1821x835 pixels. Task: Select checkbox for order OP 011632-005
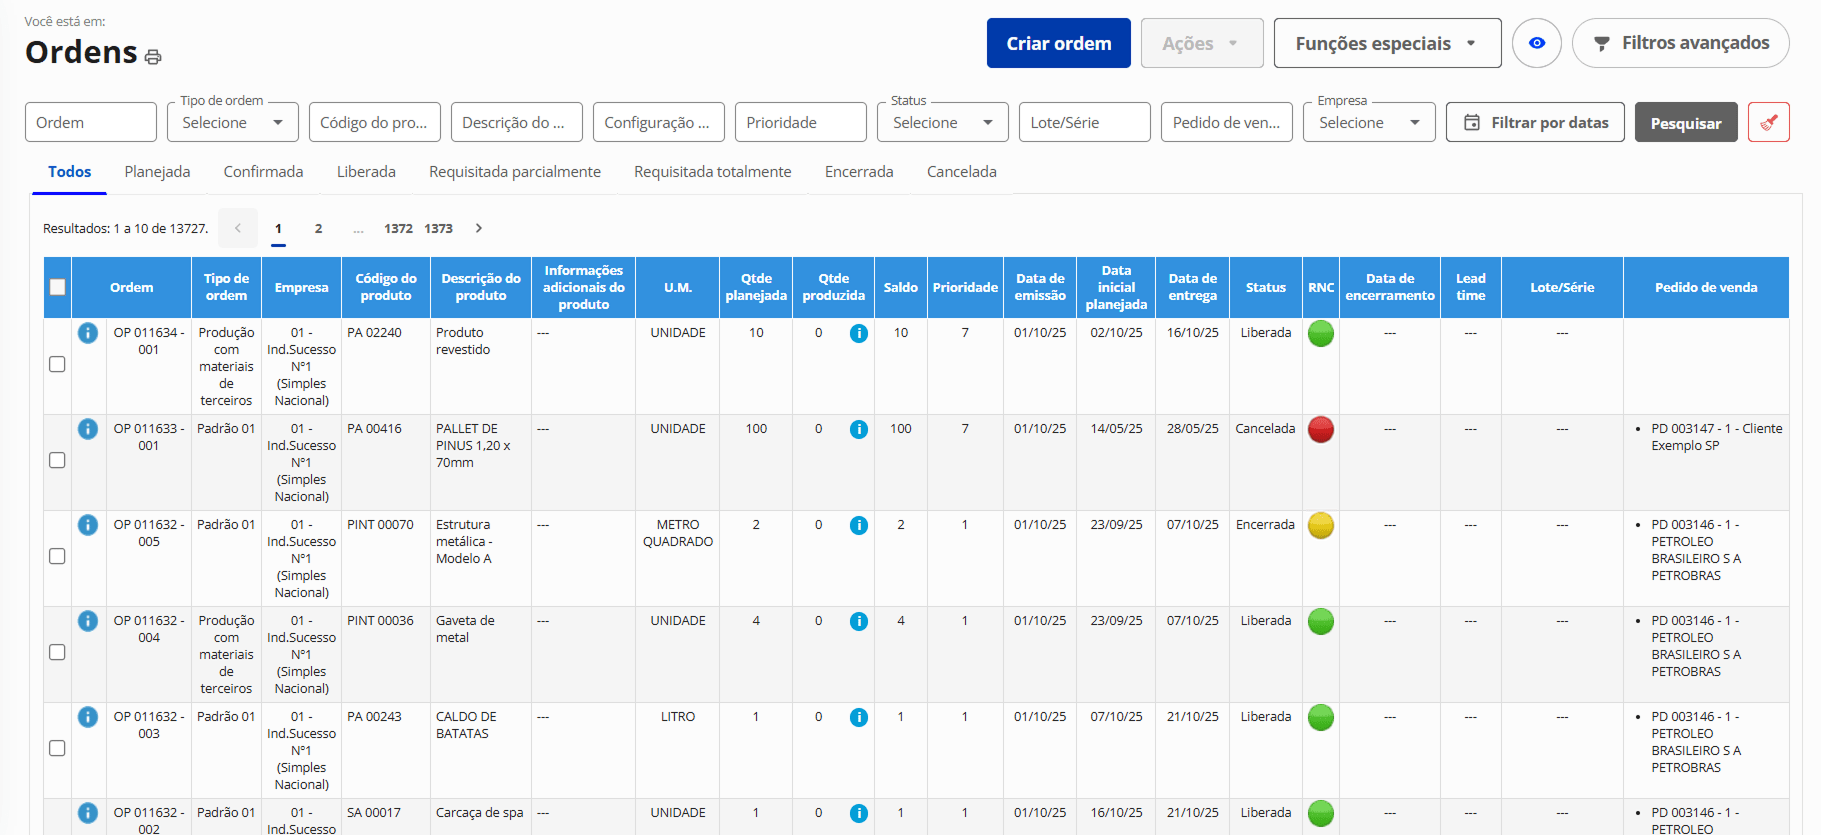point(58,556)
